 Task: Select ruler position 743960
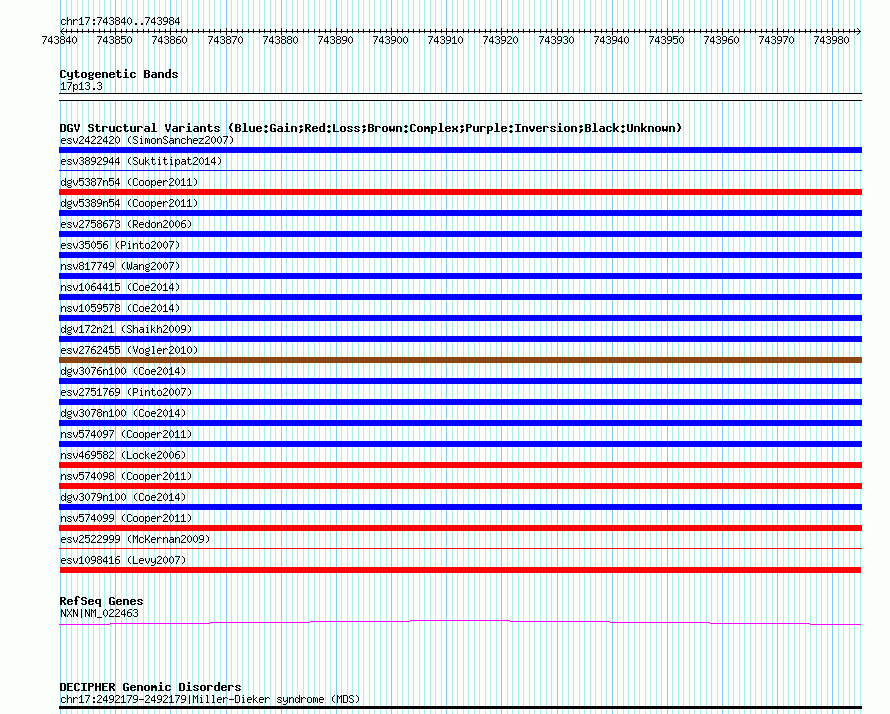(x=721, y=40)
